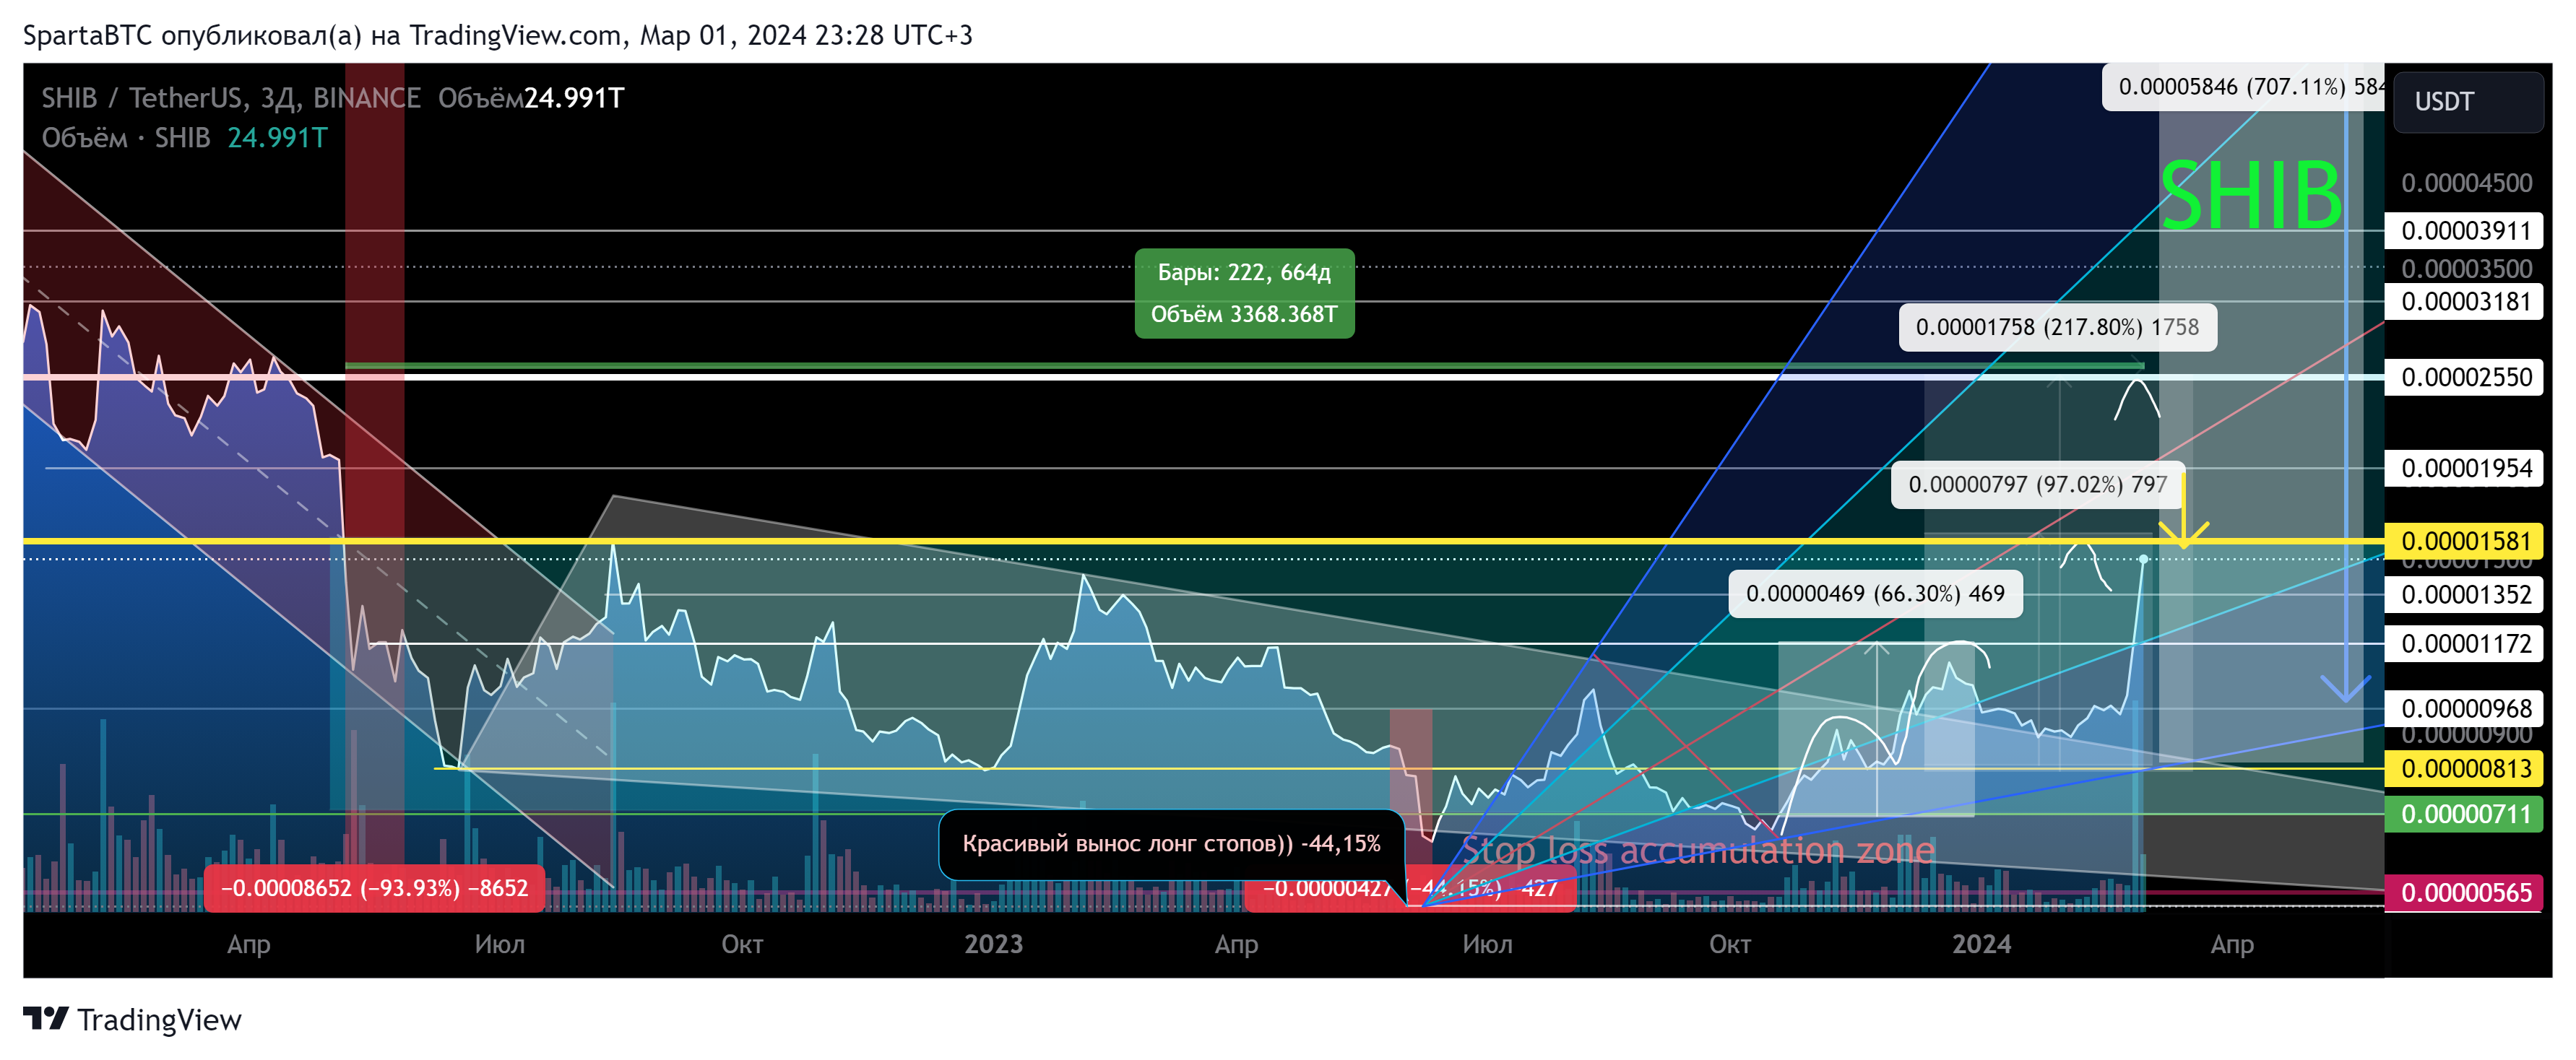Click the 0.00001352 price label

point(2464,595)
